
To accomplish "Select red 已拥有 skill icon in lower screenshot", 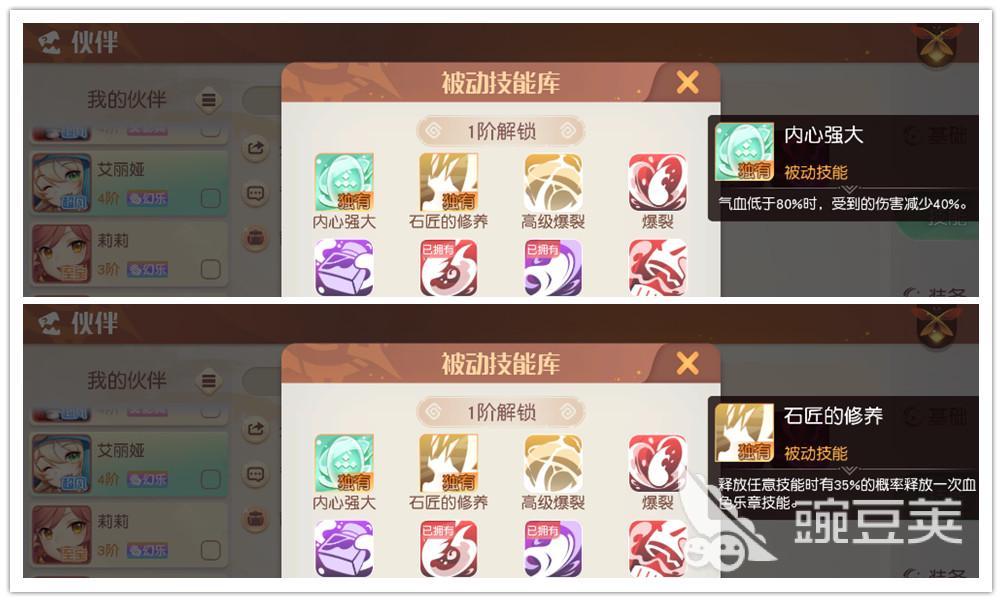I will point(449,548).
